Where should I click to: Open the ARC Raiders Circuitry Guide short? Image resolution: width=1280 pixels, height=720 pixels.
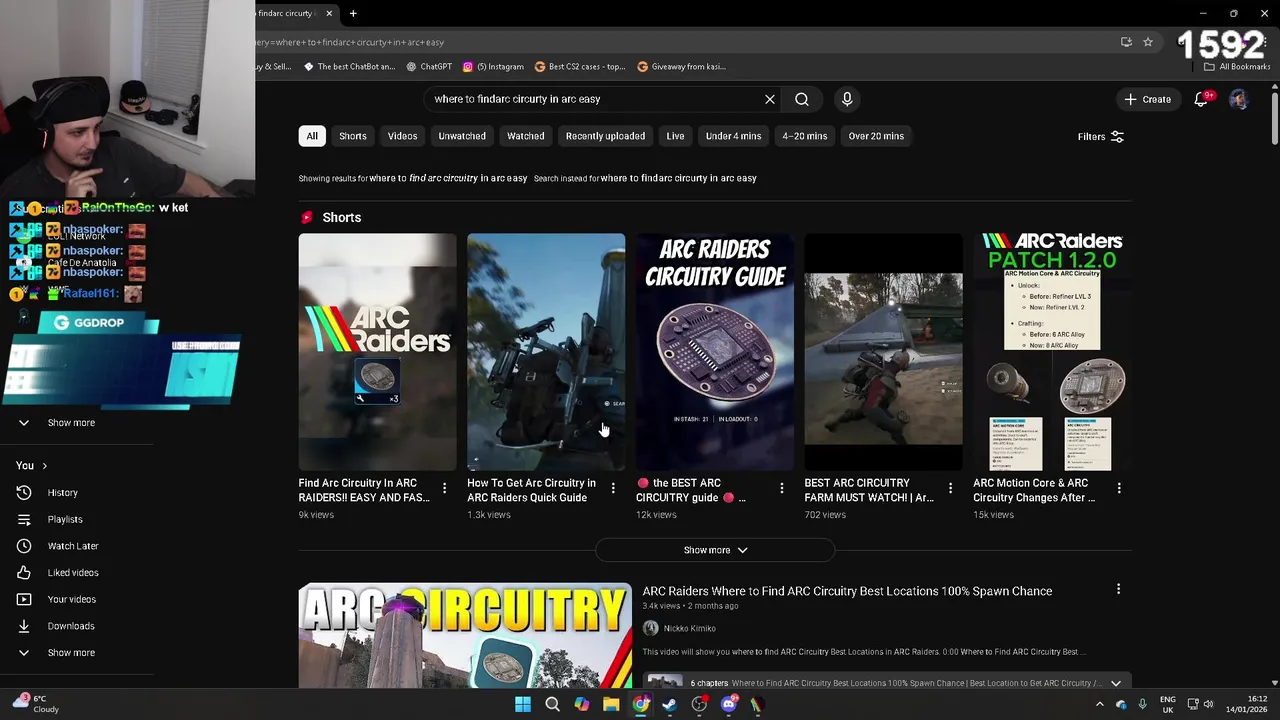point(714,351)
